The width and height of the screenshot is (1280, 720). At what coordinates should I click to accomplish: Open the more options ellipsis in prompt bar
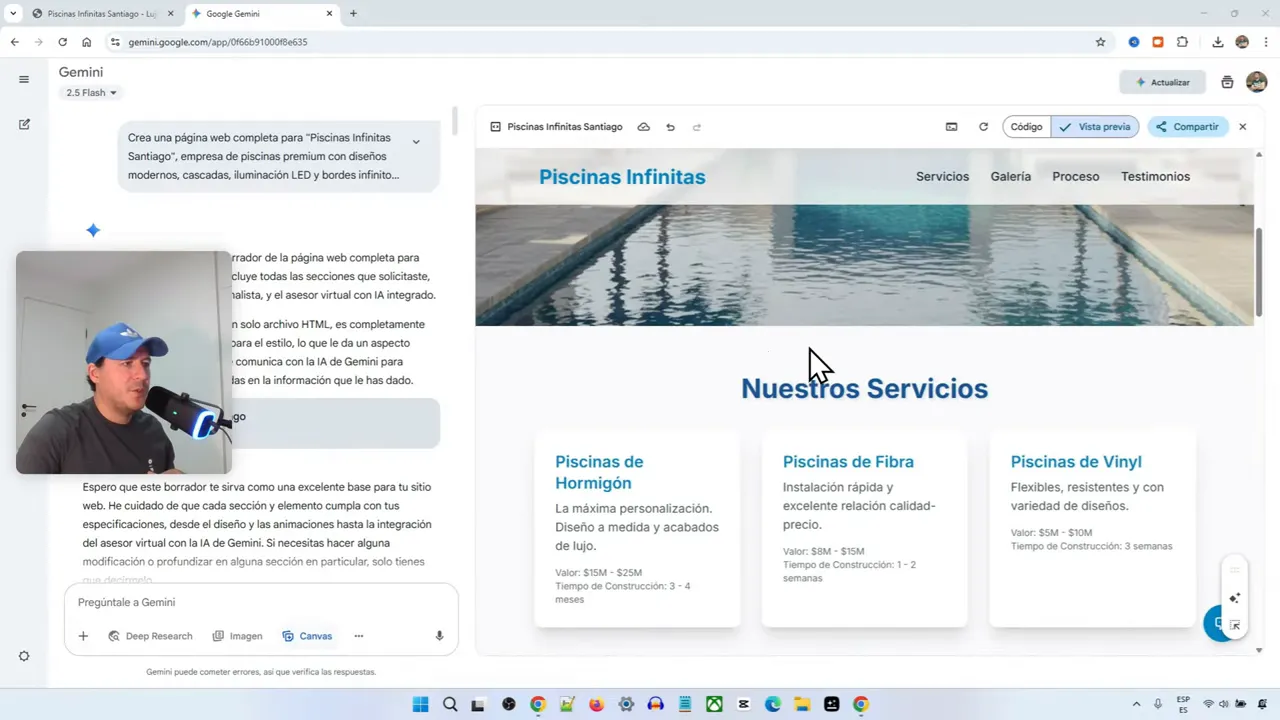click(358, 636)
